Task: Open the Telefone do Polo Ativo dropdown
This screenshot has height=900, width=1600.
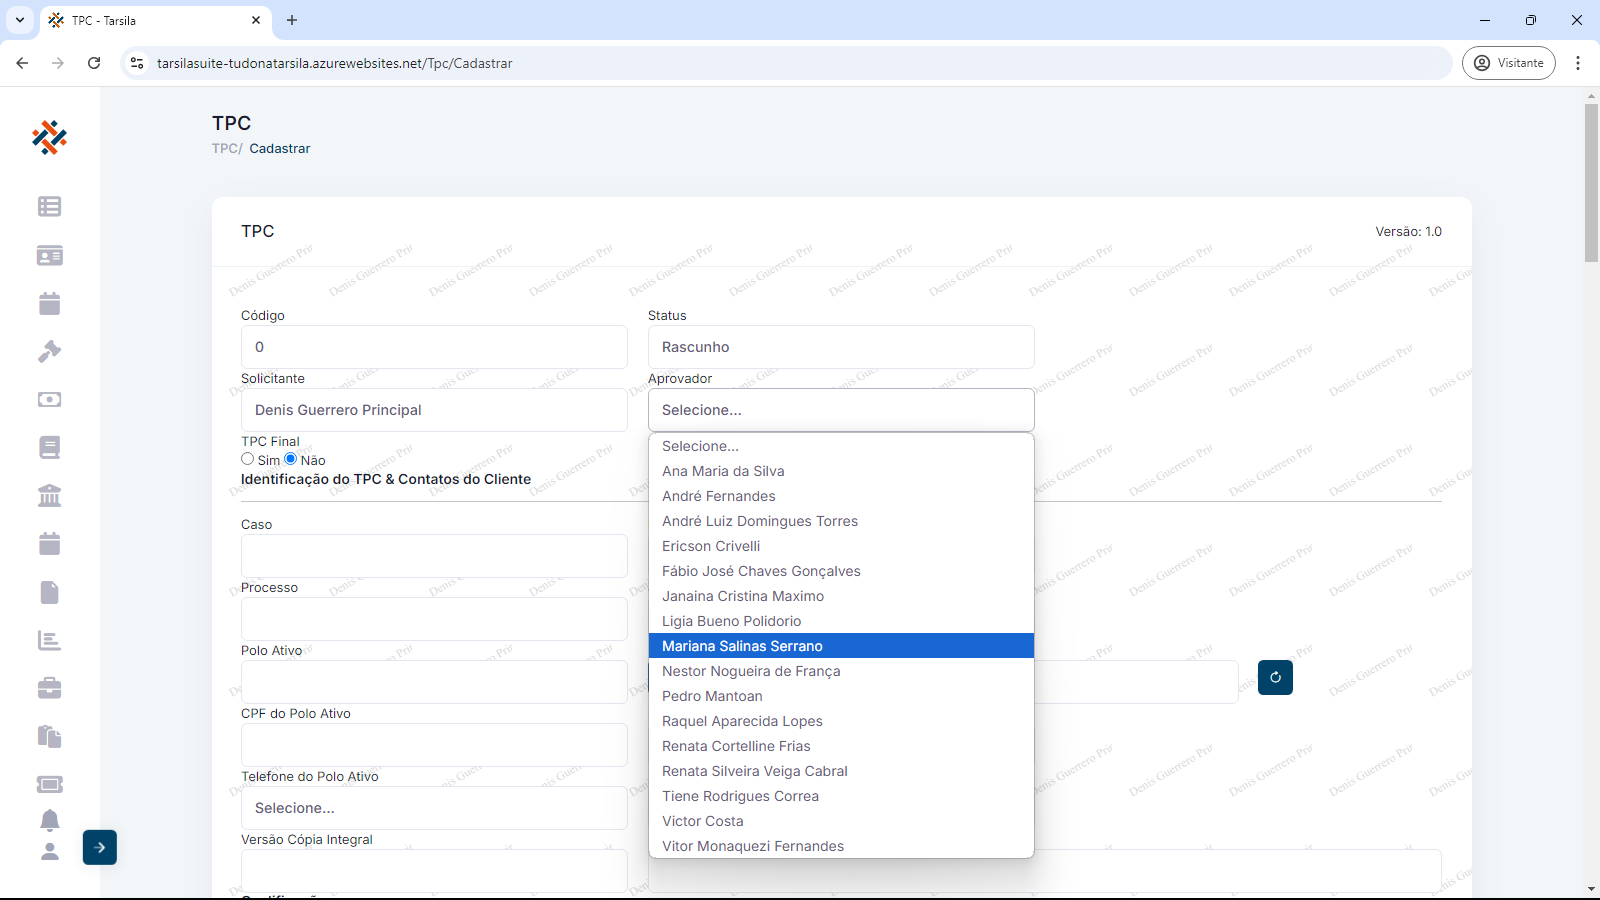Action: [434, 808]
